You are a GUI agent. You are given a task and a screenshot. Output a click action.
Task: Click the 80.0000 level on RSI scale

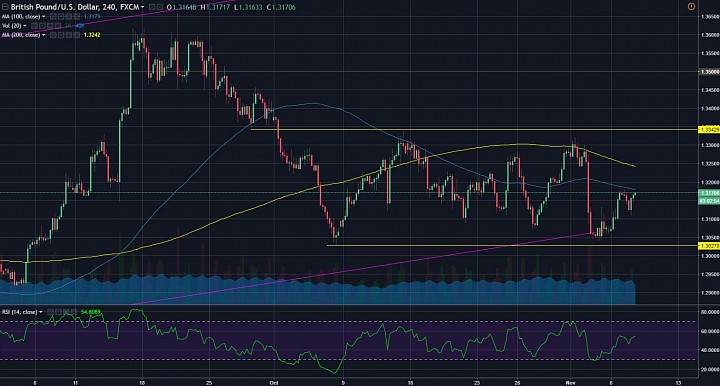(x=710, y=312)
